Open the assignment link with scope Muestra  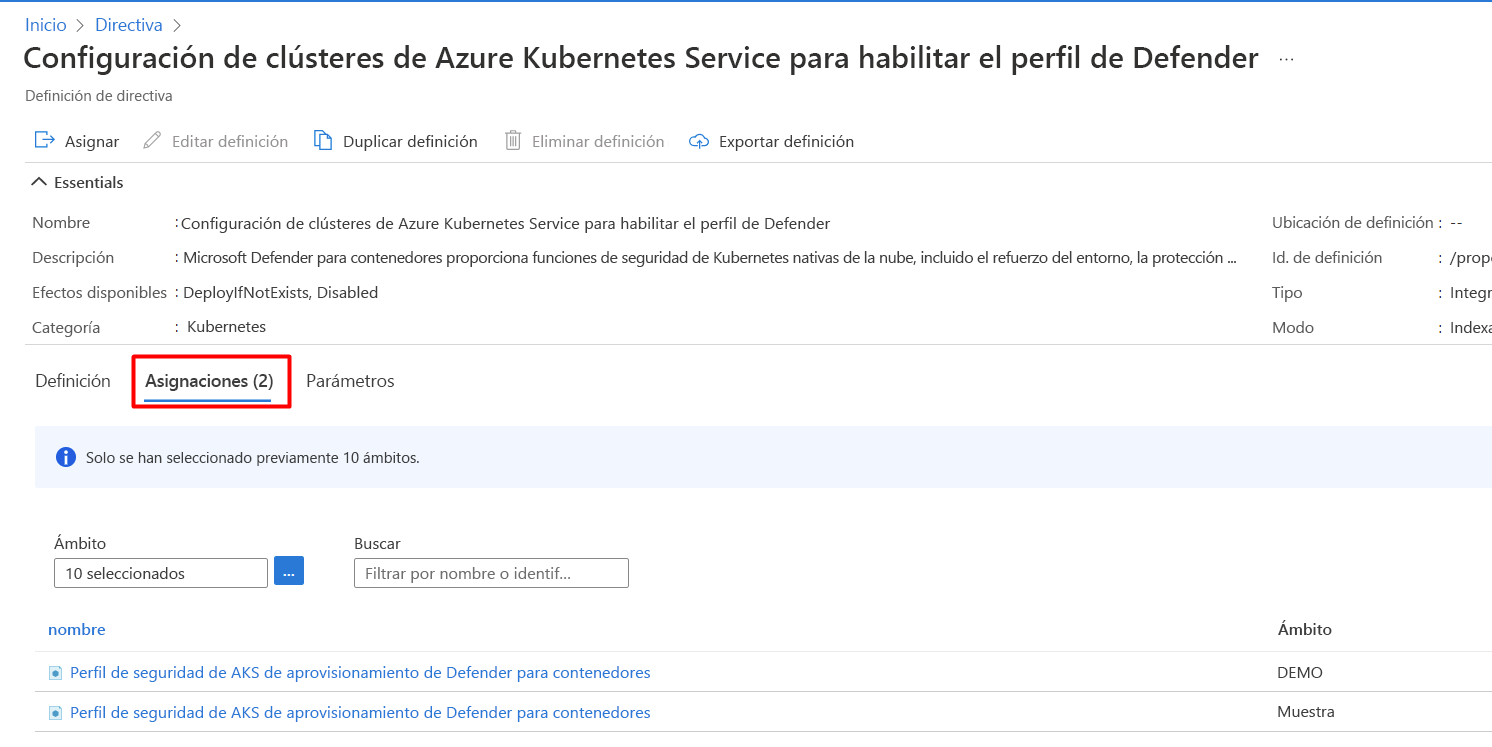coord(360,713)
